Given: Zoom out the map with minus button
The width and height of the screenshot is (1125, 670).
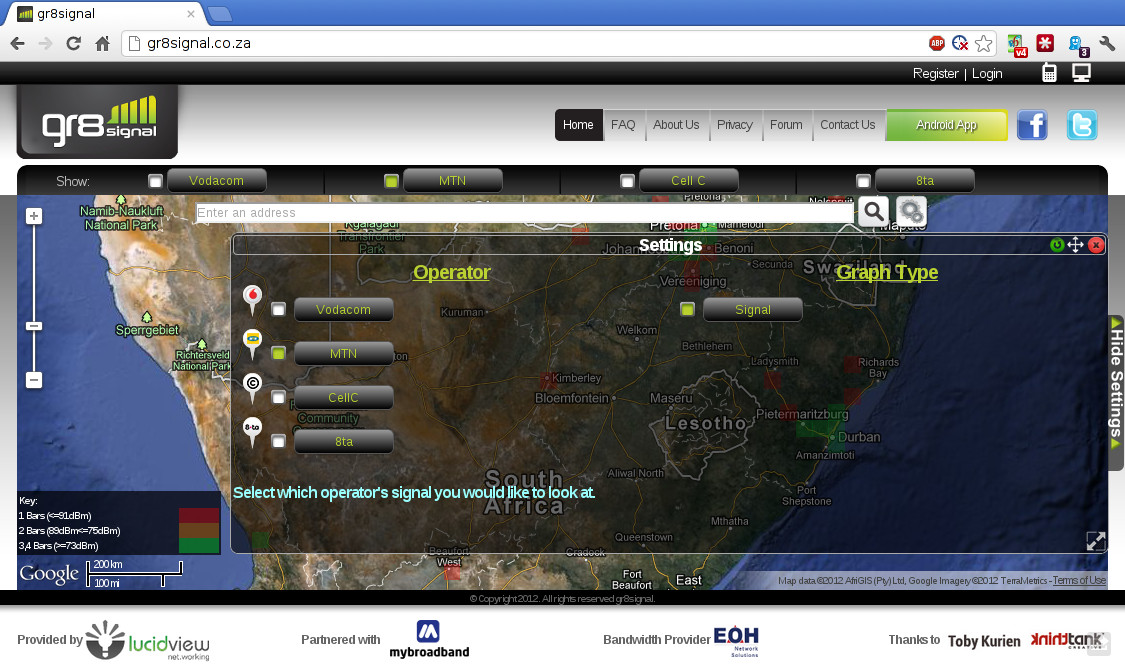Looking at the screenshot, I should (34, 380).
